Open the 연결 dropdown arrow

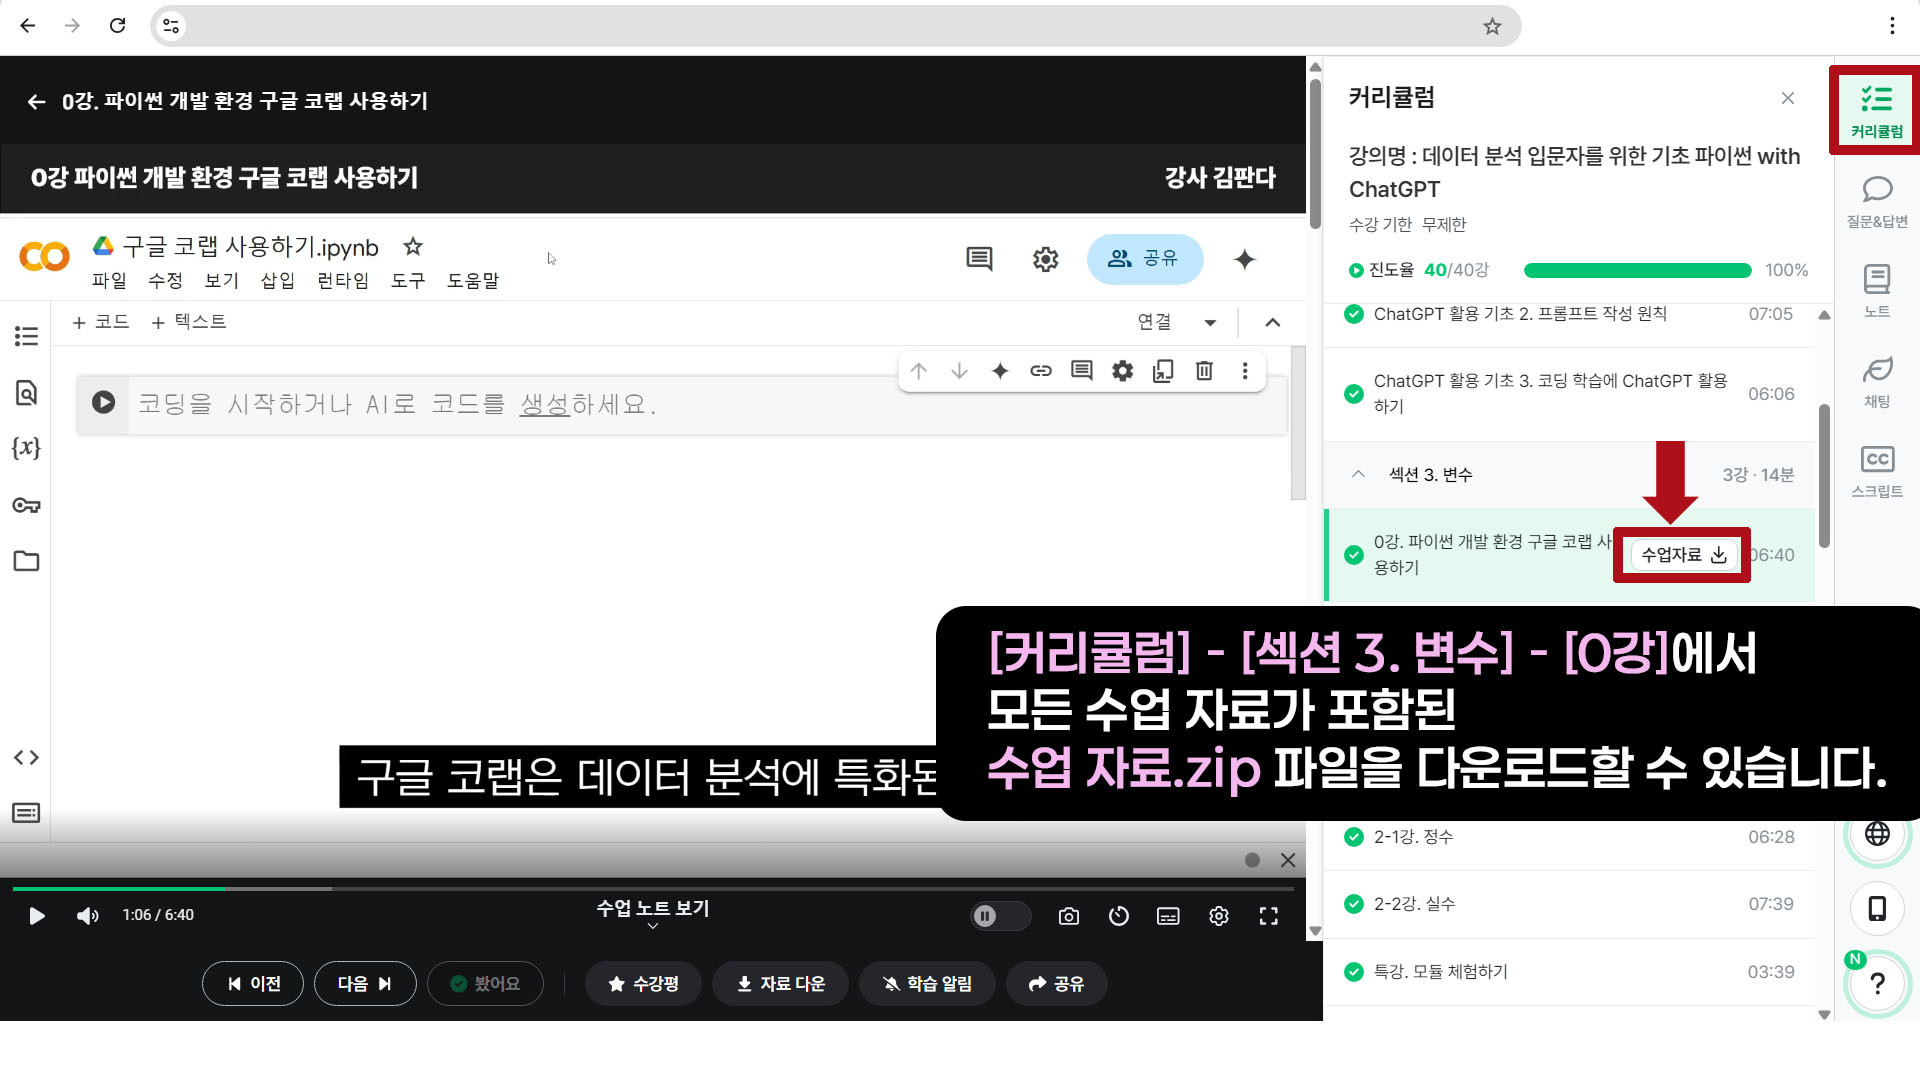point(1210,322)
